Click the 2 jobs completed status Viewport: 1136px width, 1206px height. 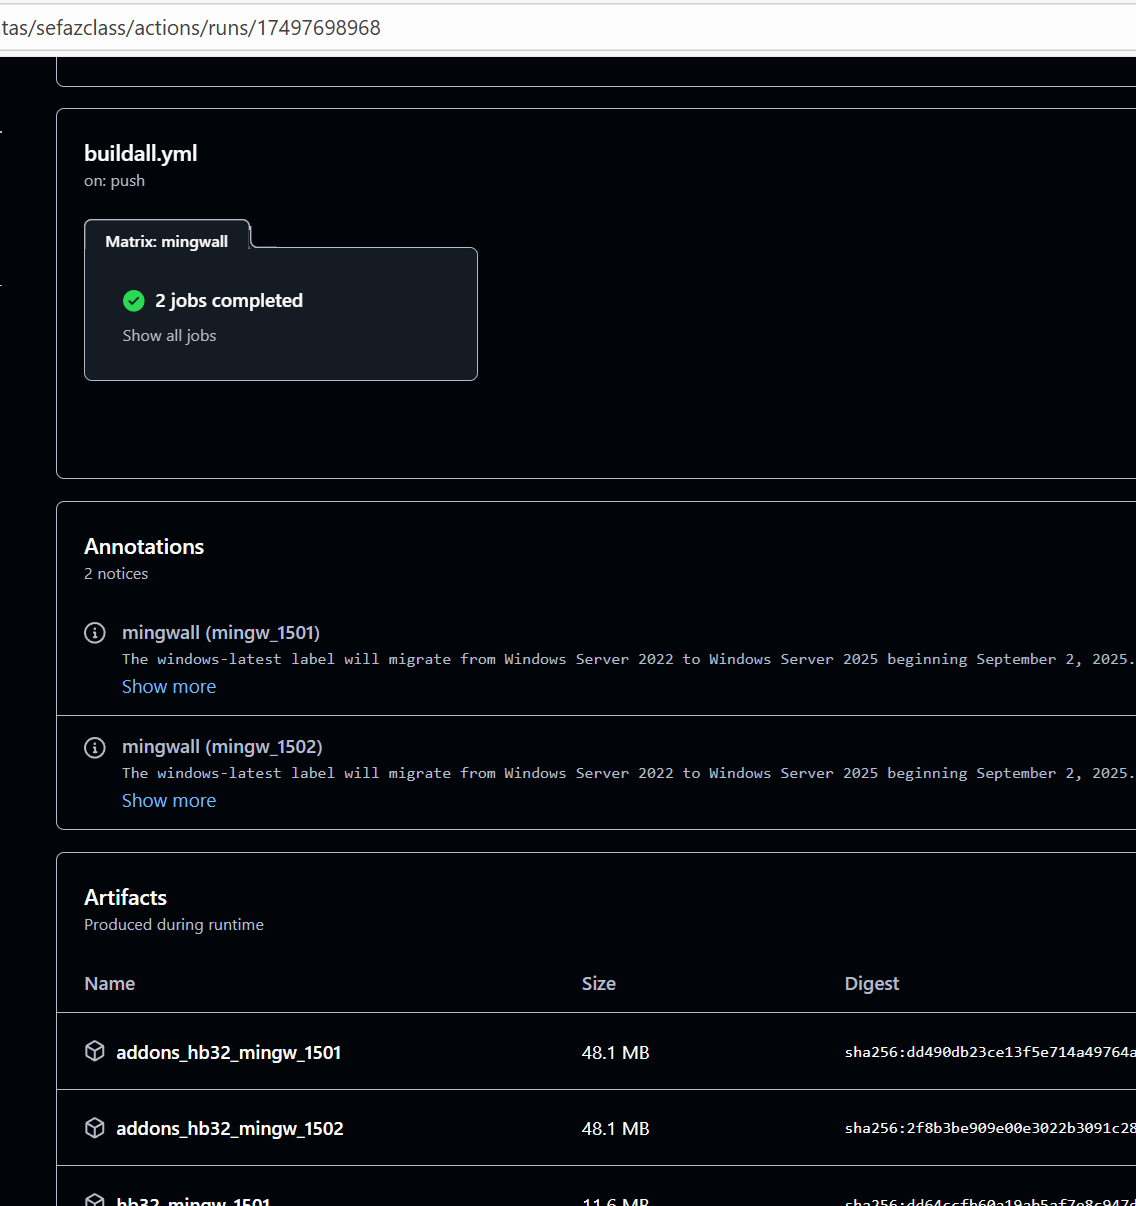coord(229,301)
